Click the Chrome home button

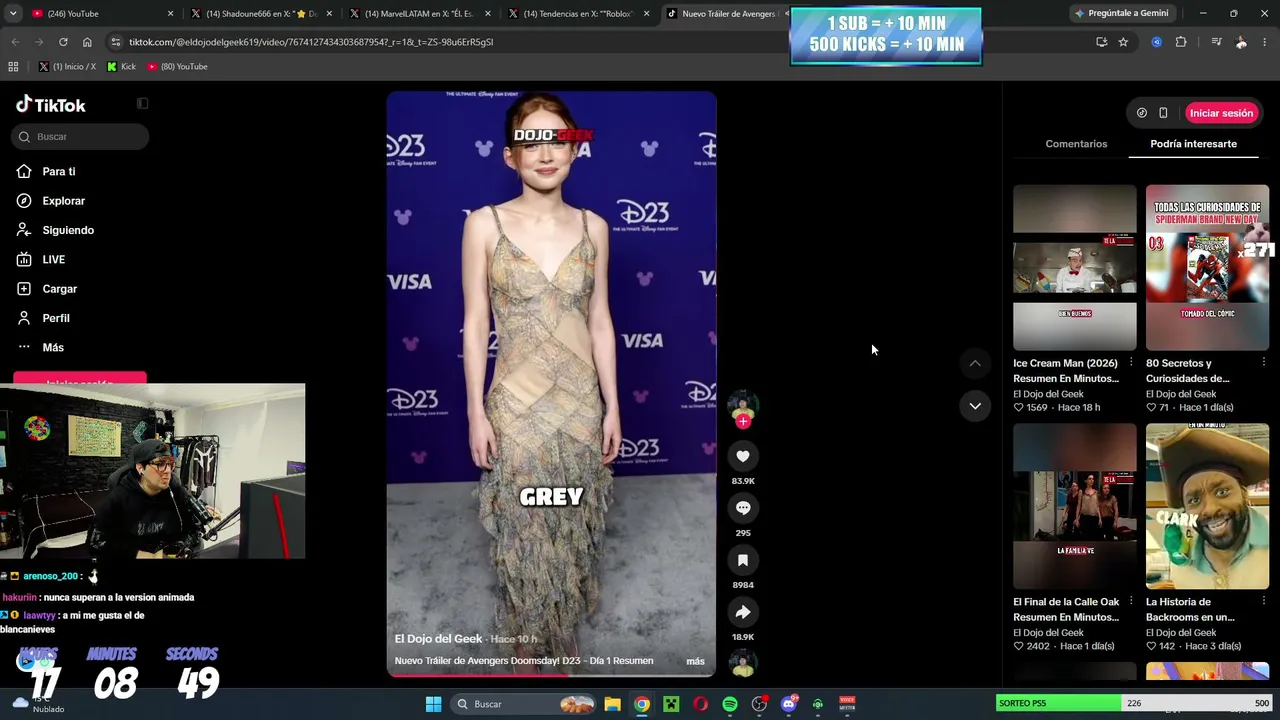click(x=87, y=42)
